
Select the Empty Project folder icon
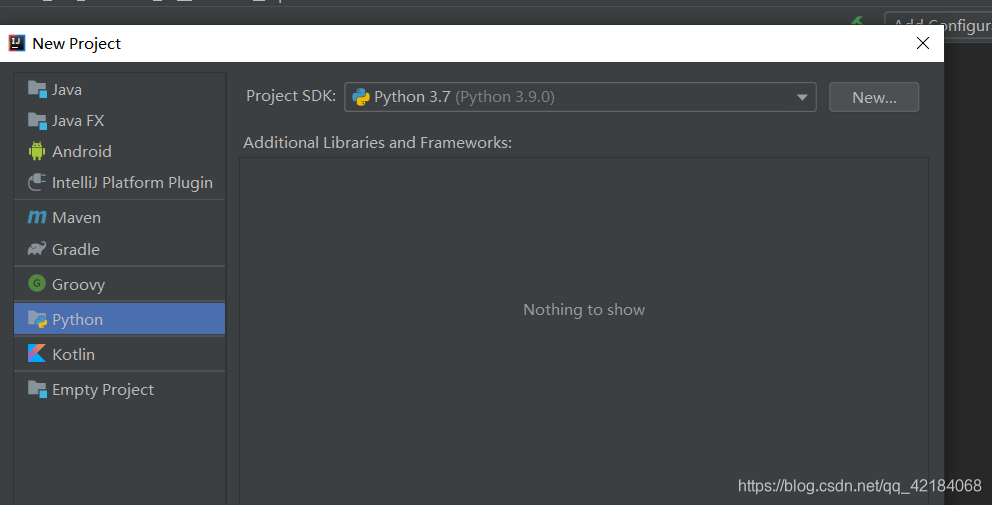tap(37, 389)
